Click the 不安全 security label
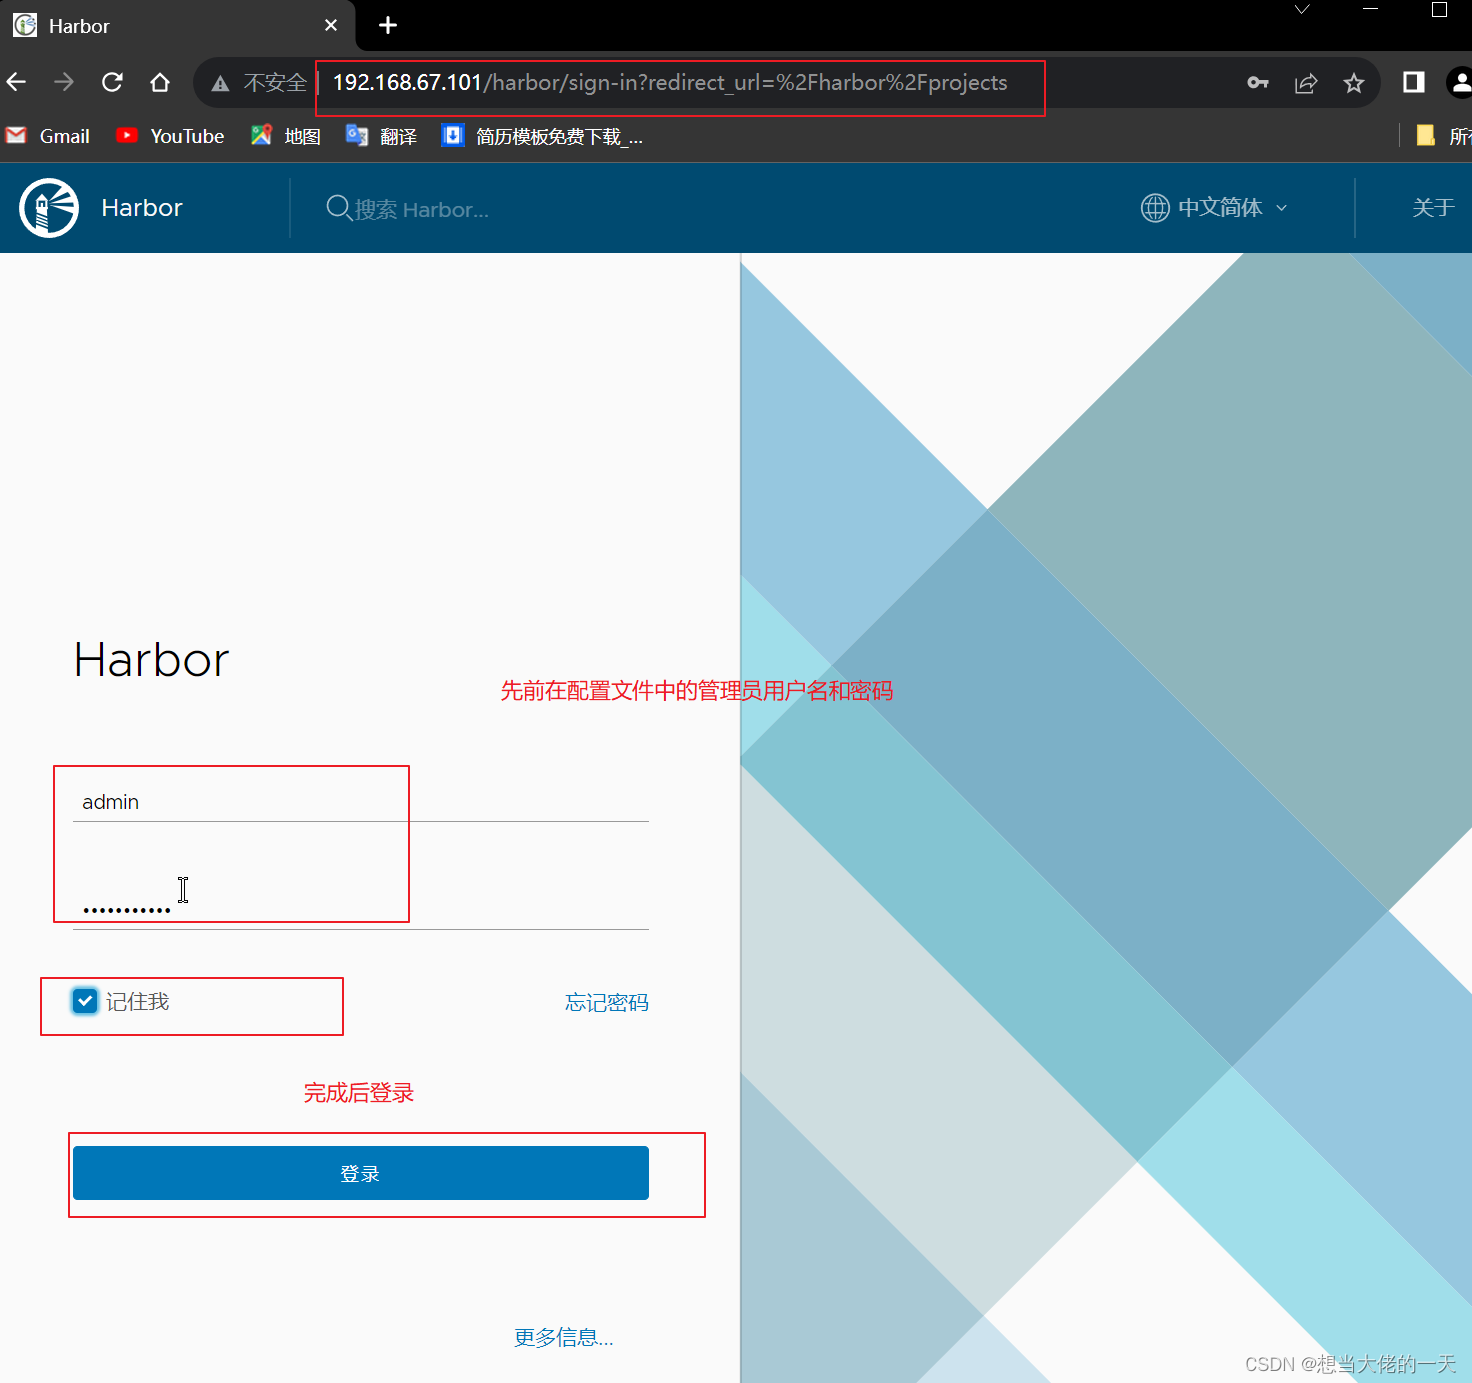This screenshot has height=1383, width=1472. [275, 83]
